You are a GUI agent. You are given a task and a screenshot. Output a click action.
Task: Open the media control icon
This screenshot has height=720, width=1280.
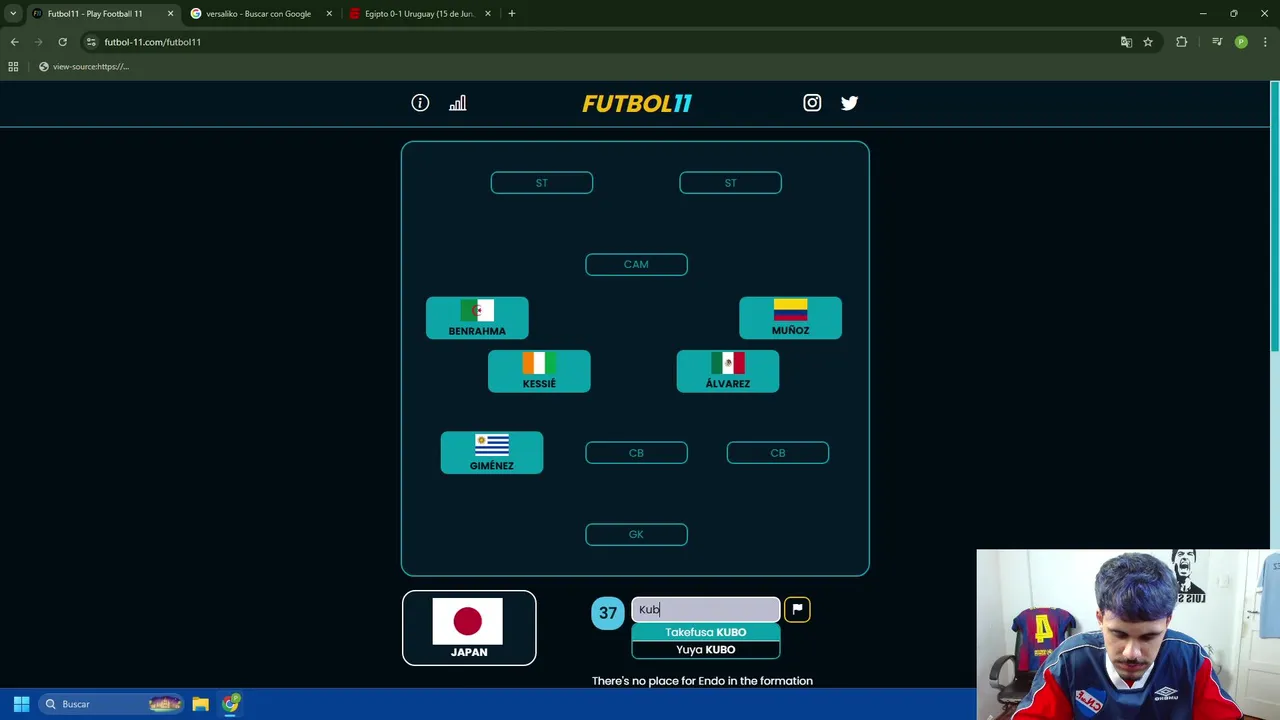pyautogui.click(x=1217, y=42)
